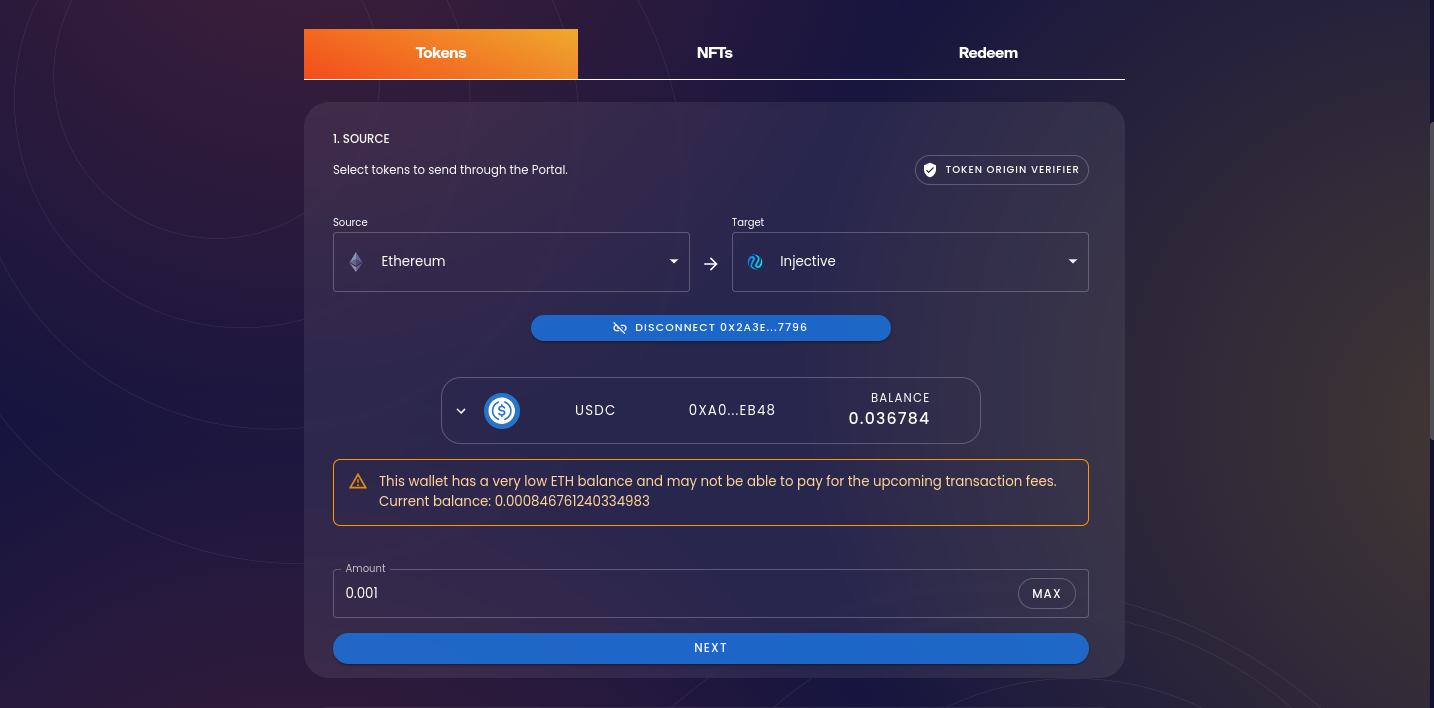Click the USDC coin icon
Screen dimensions: 1434x708
tap(502, 410)
